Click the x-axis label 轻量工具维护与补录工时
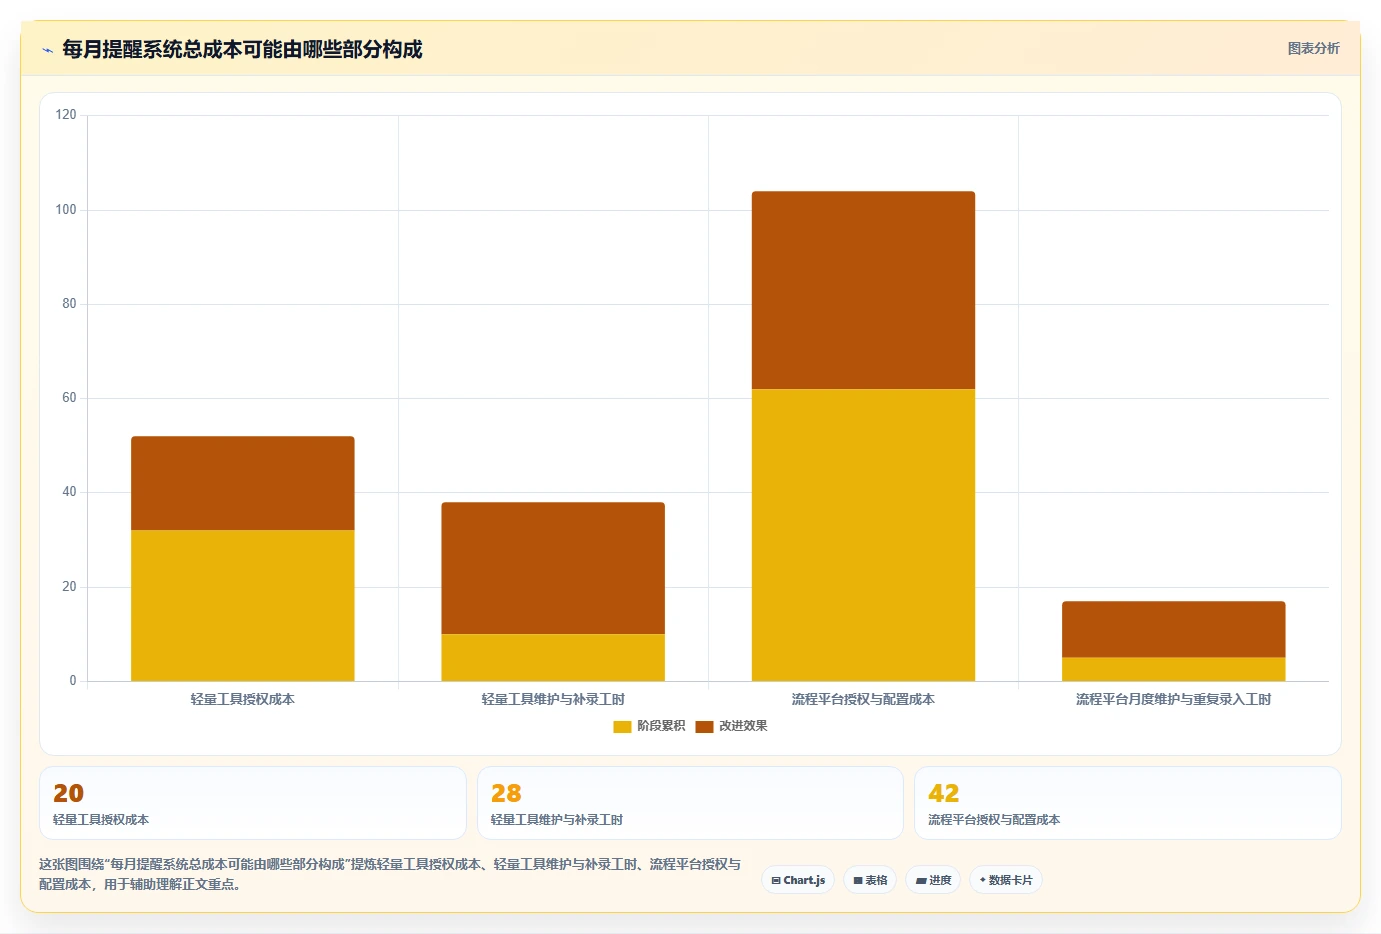 tap(553, 699)
